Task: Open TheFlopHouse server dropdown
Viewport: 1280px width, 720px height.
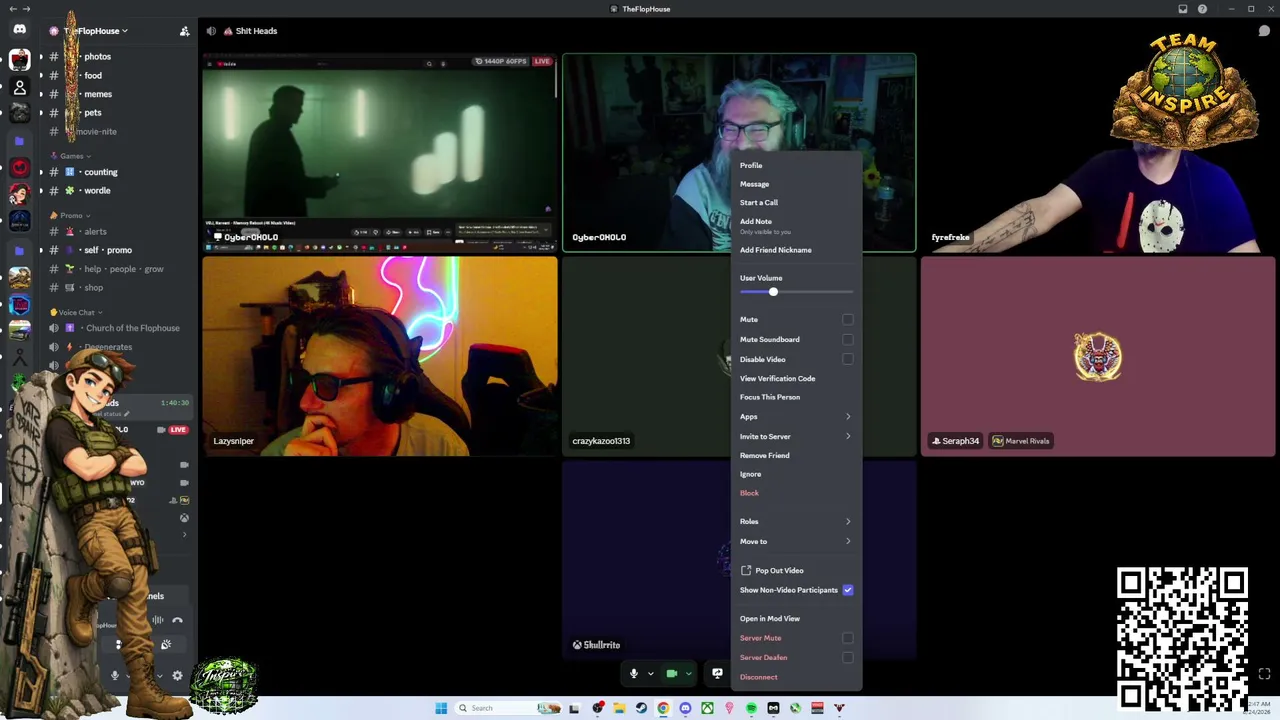Action: coord(96,31)
